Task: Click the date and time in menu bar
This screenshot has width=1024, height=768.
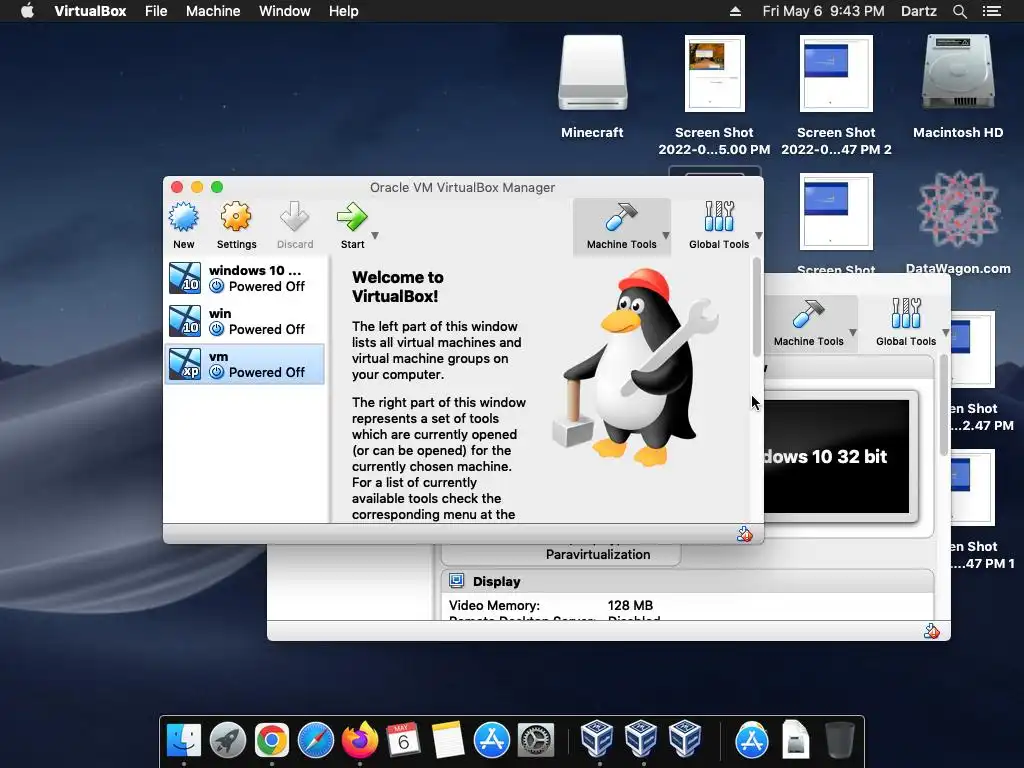Action: pos(823,11)
